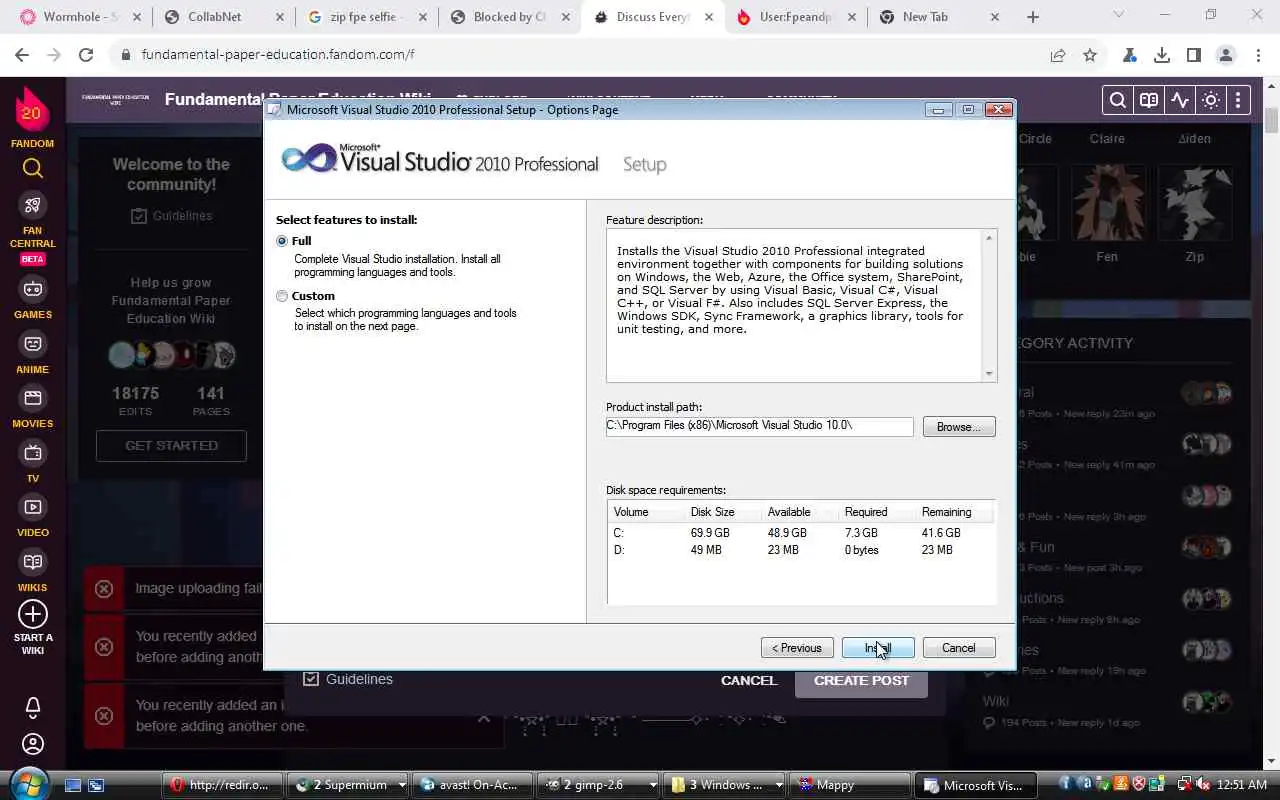Switch to the CollabNet browser tab
The height and width of the screenshot is (800, 1280).
225,17
